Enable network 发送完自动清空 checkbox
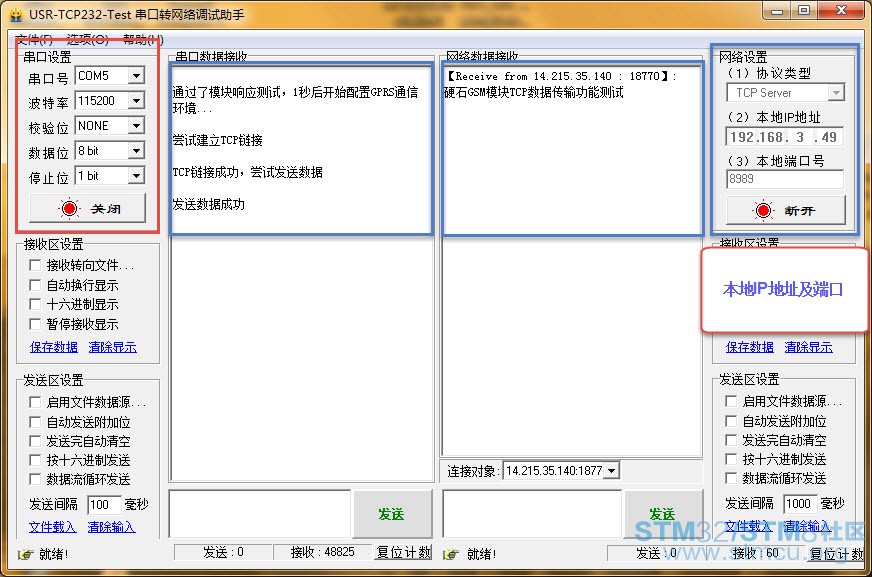The height and width of the screenshot is (577, 872). [731, 440]
